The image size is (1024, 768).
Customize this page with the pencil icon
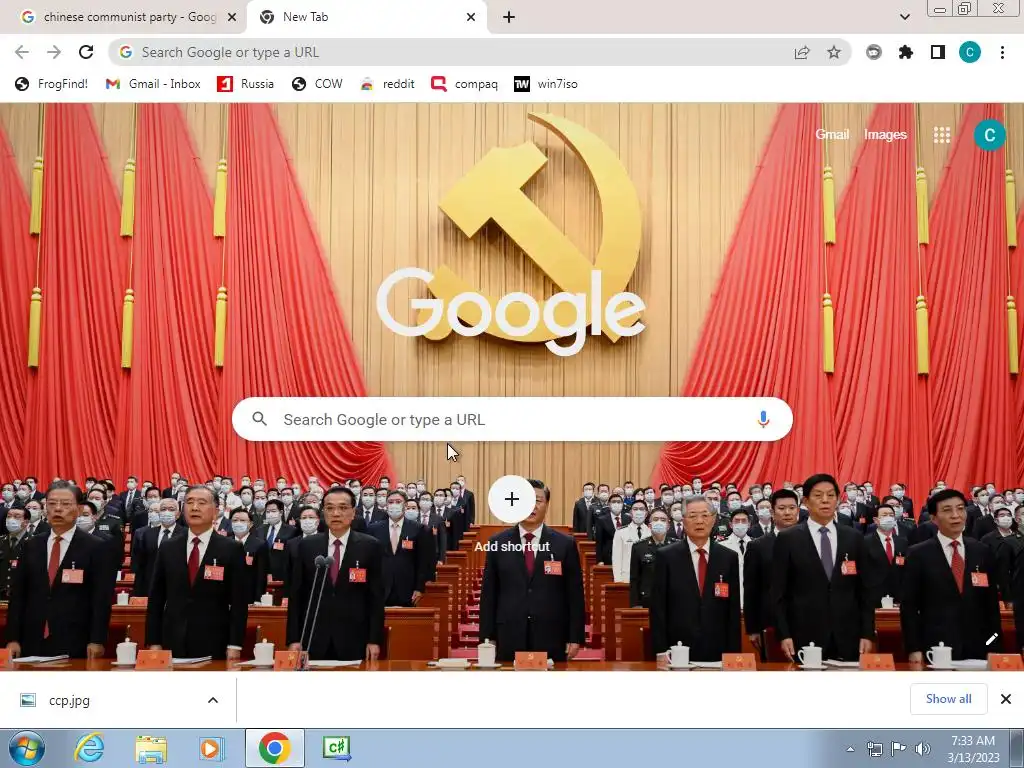pos(991,639)
